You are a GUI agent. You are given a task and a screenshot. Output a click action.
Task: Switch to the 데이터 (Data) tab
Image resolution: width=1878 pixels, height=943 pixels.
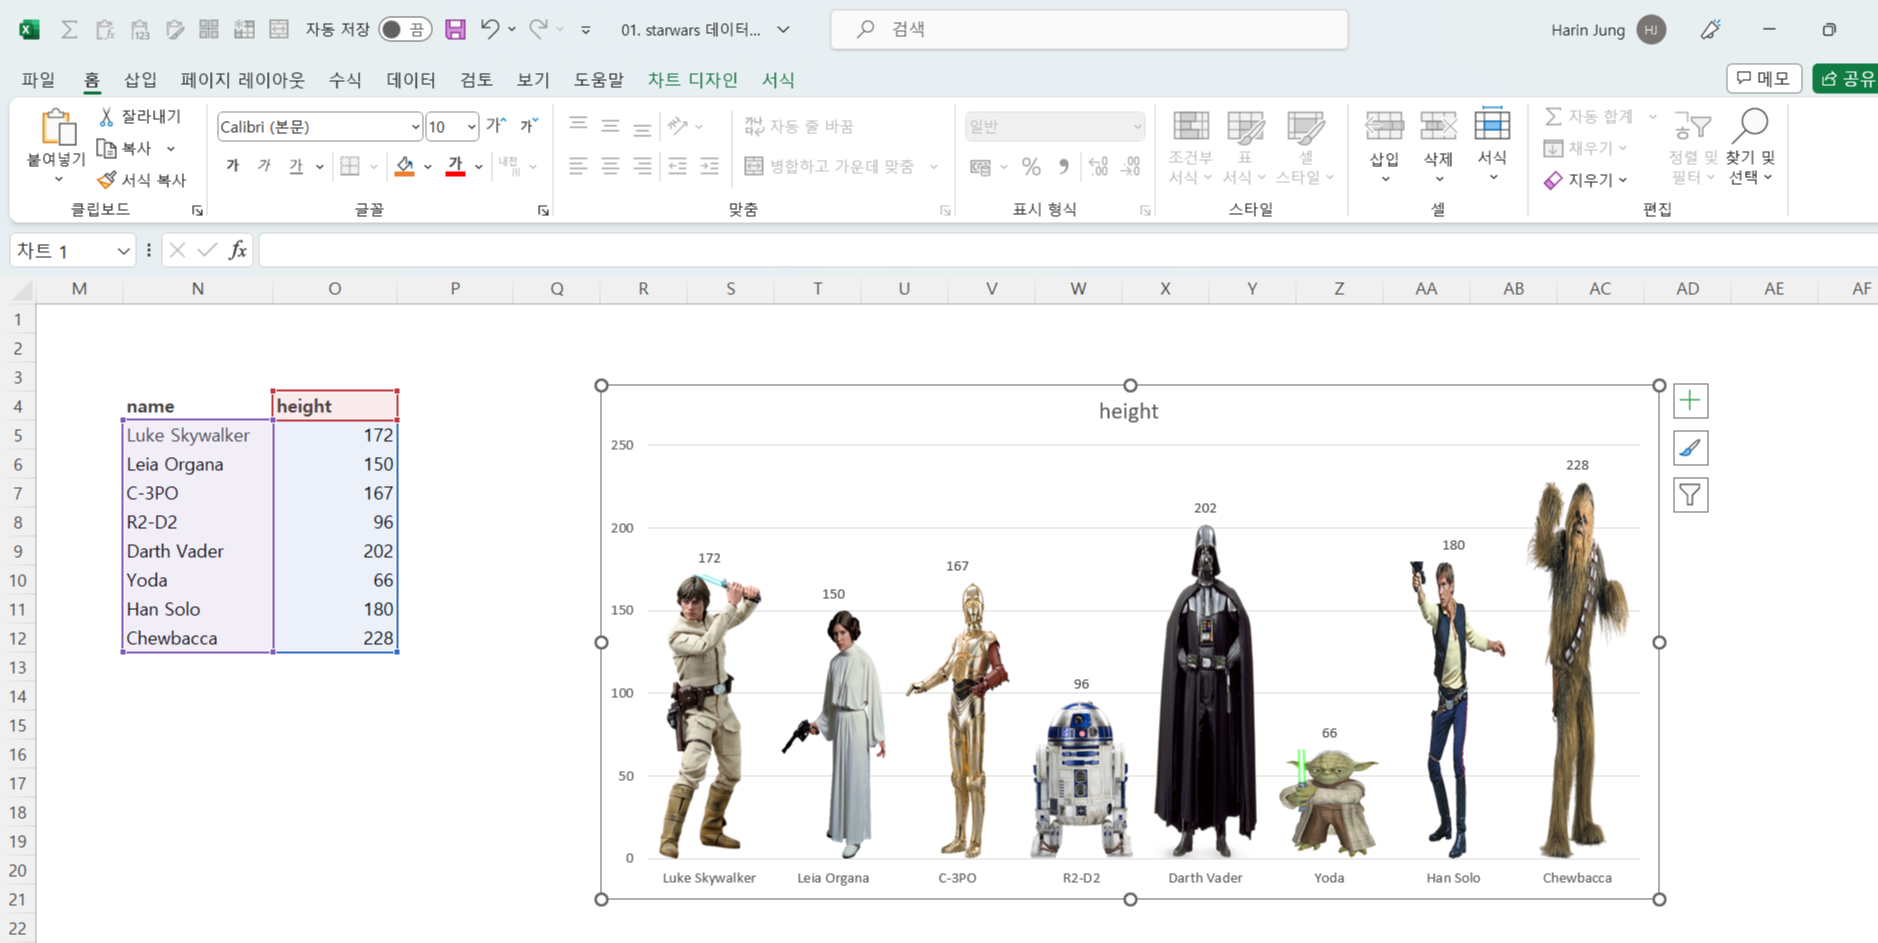click(411, 80)
